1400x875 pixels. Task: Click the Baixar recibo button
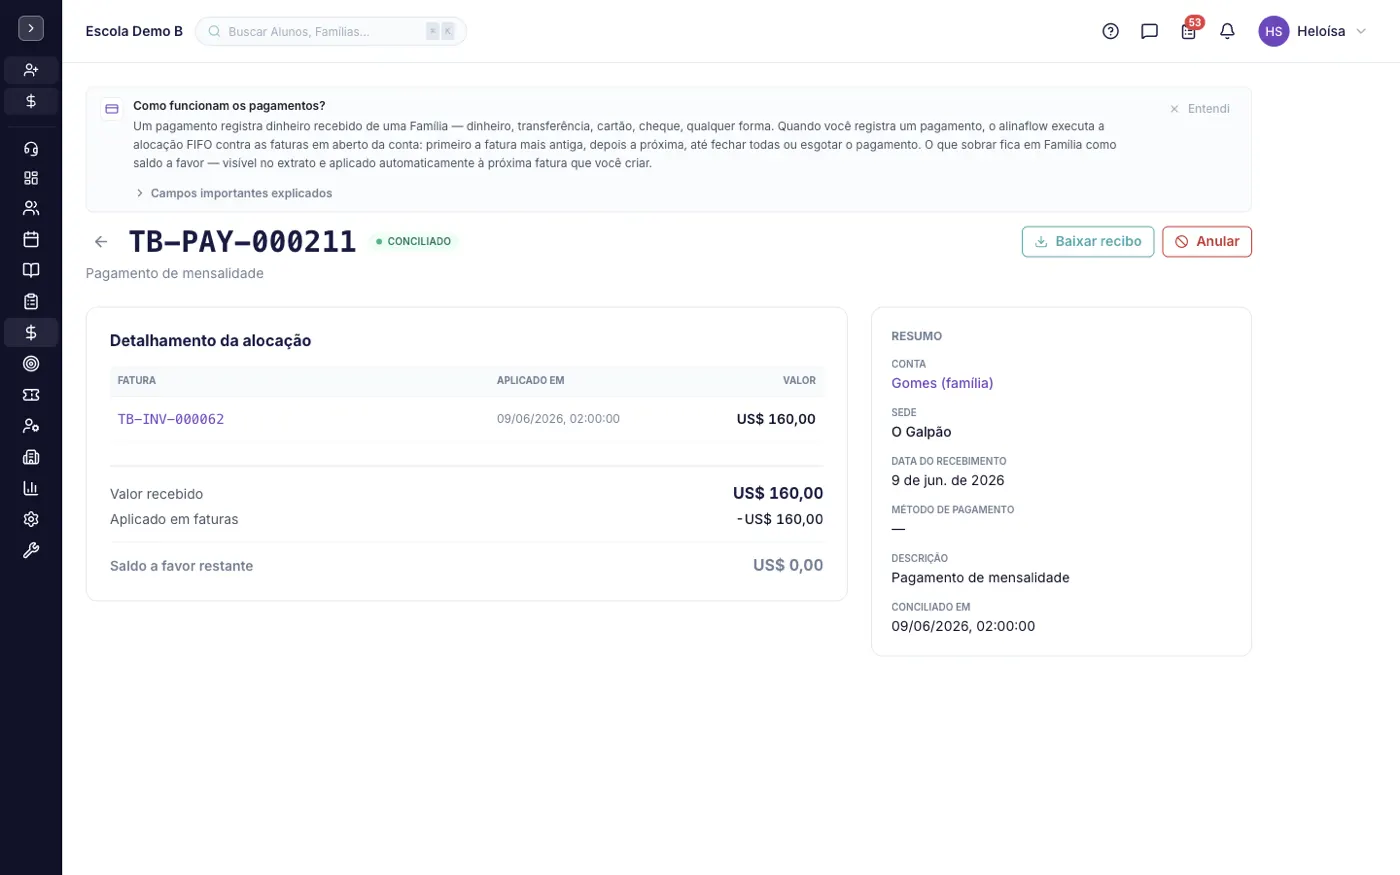pyautogui.click(x=1088, y=241)
